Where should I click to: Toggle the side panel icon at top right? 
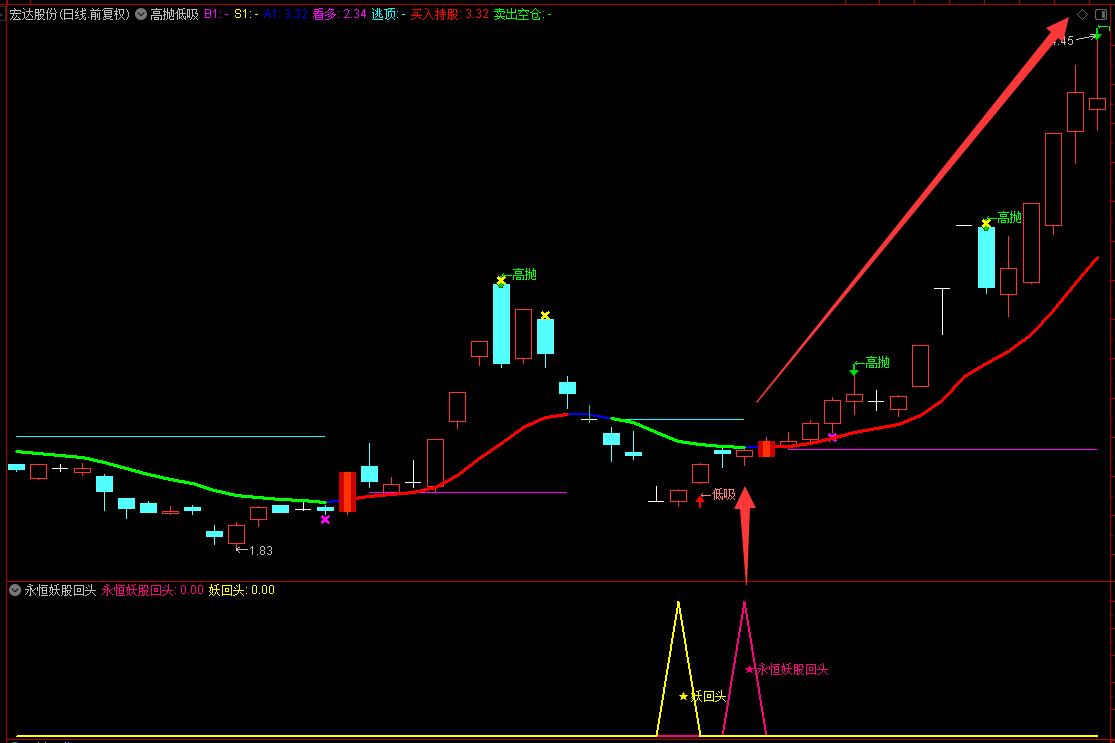click(x=1103, y=14)
